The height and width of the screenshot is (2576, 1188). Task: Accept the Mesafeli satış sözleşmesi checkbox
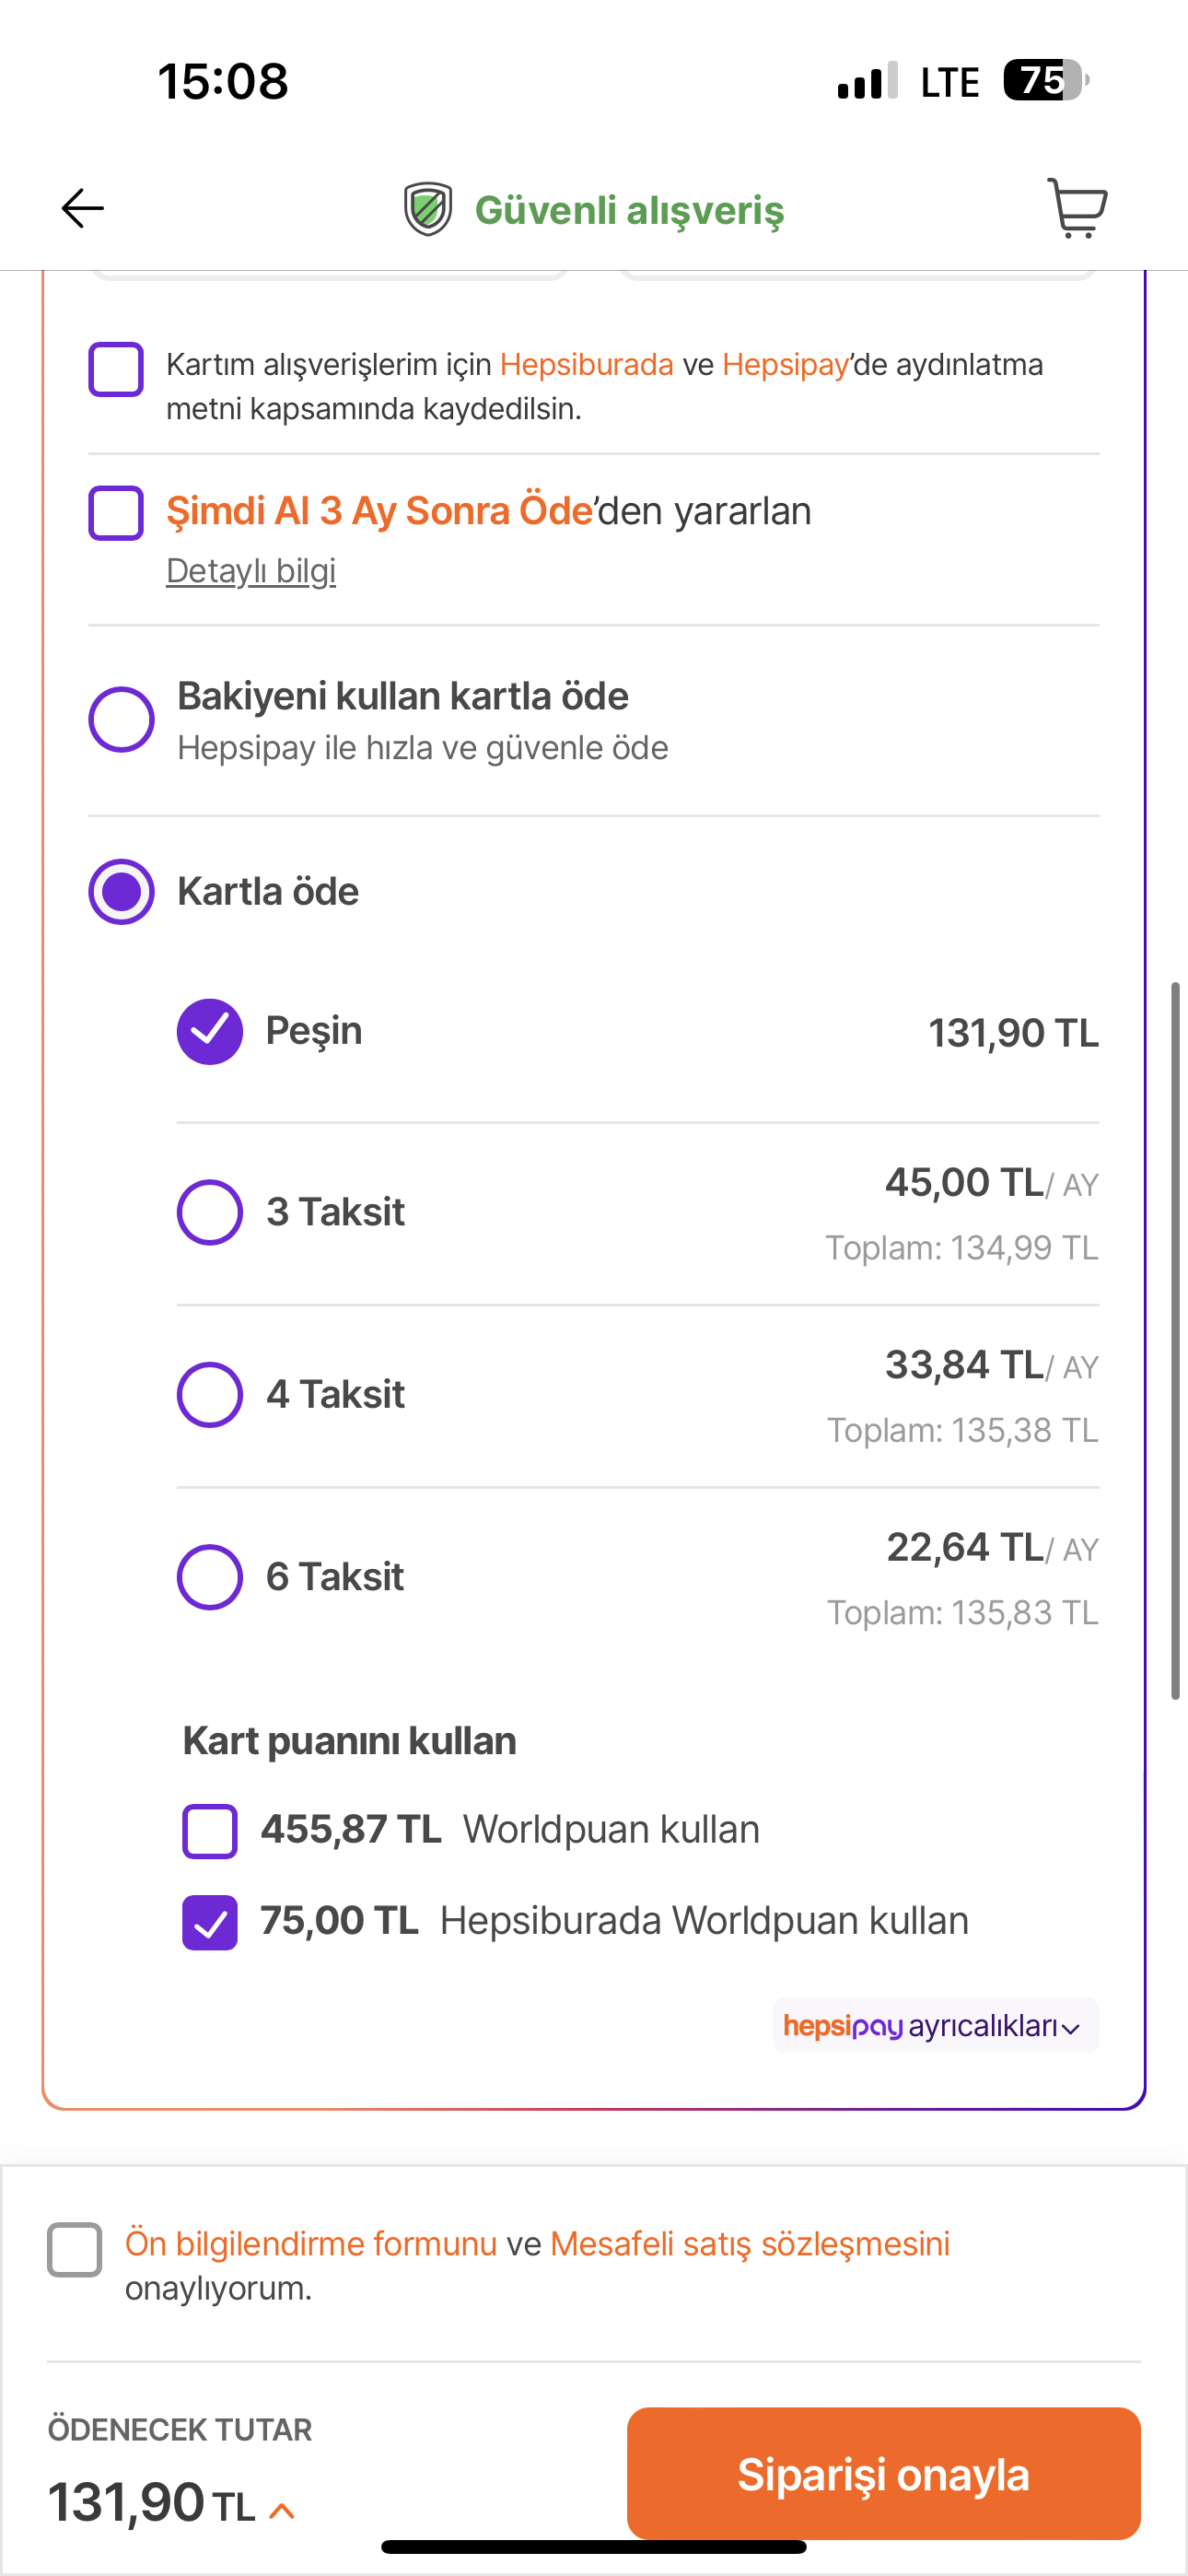[75, 2249]
